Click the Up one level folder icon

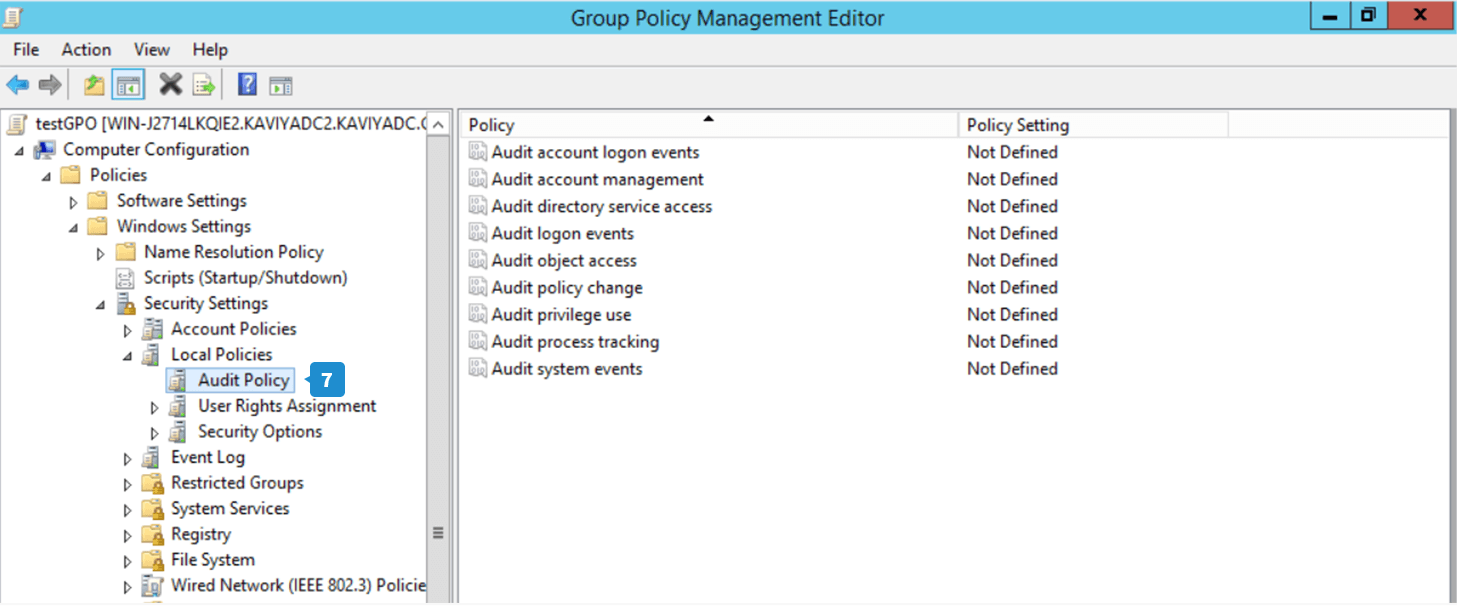[x=94, y=85]
